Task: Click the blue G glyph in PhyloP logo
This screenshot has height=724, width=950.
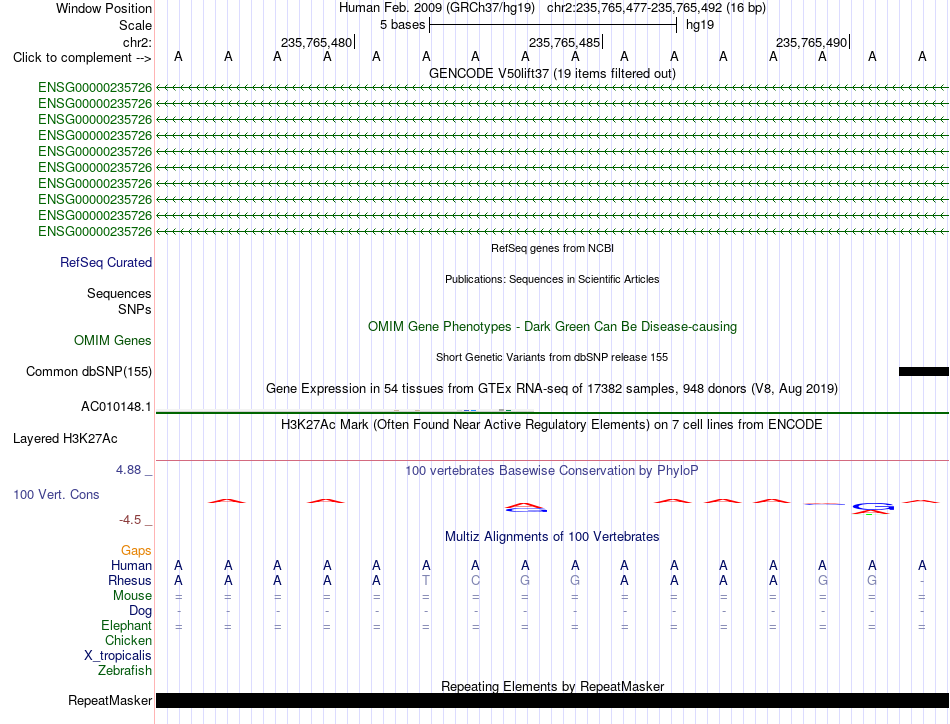Action: pos(873,506)
